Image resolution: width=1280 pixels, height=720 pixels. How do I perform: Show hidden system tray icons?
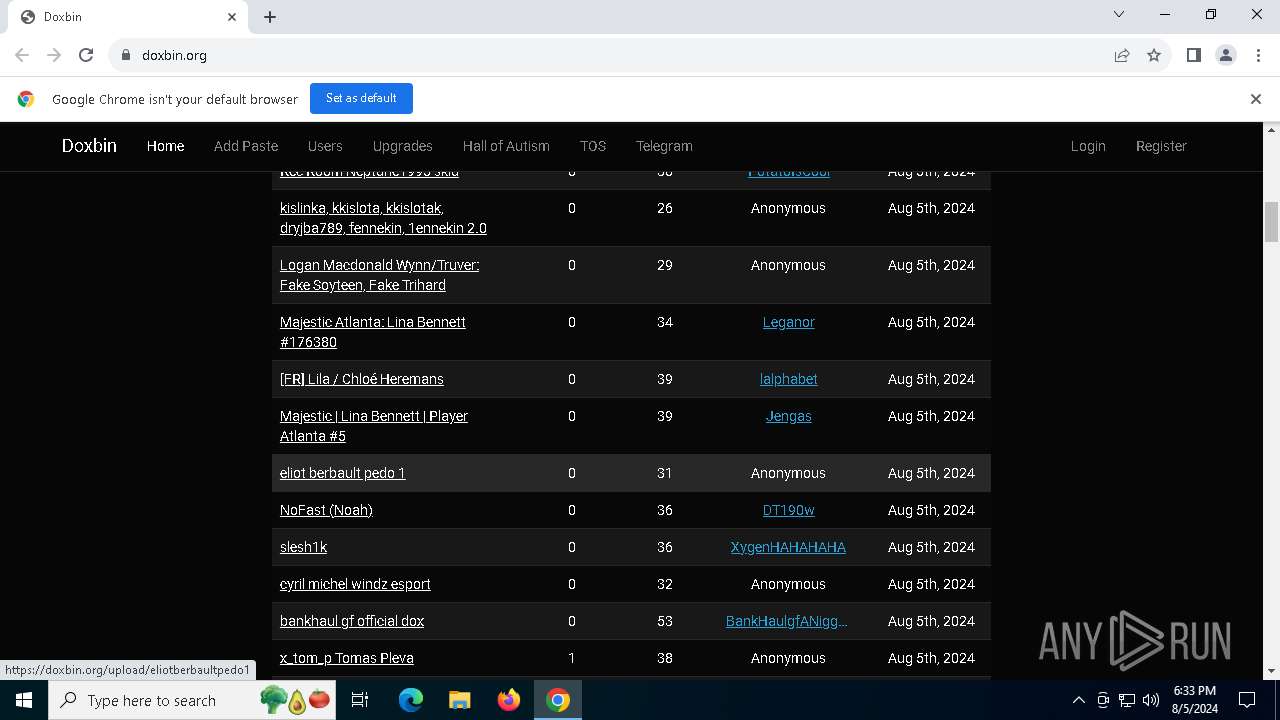tap(1079, 700)
